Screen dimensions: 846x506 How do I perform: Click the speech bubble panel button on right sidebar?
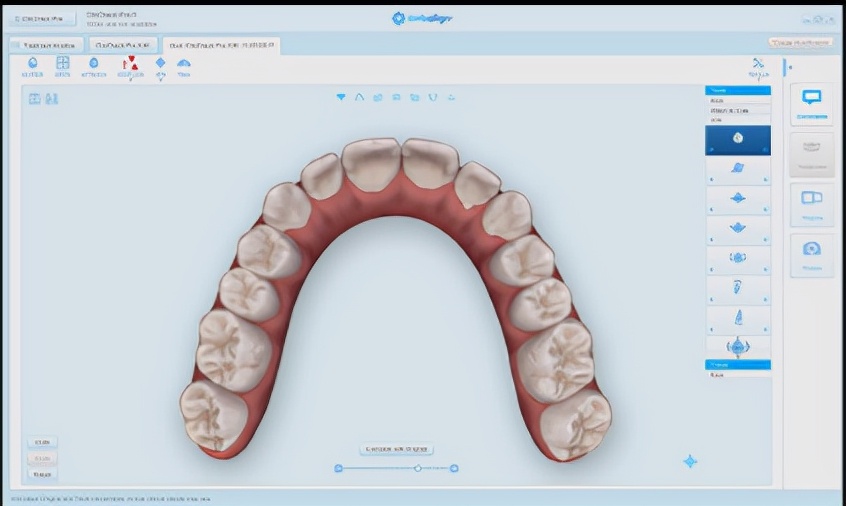pyautogui.click(x=811, y=102)
